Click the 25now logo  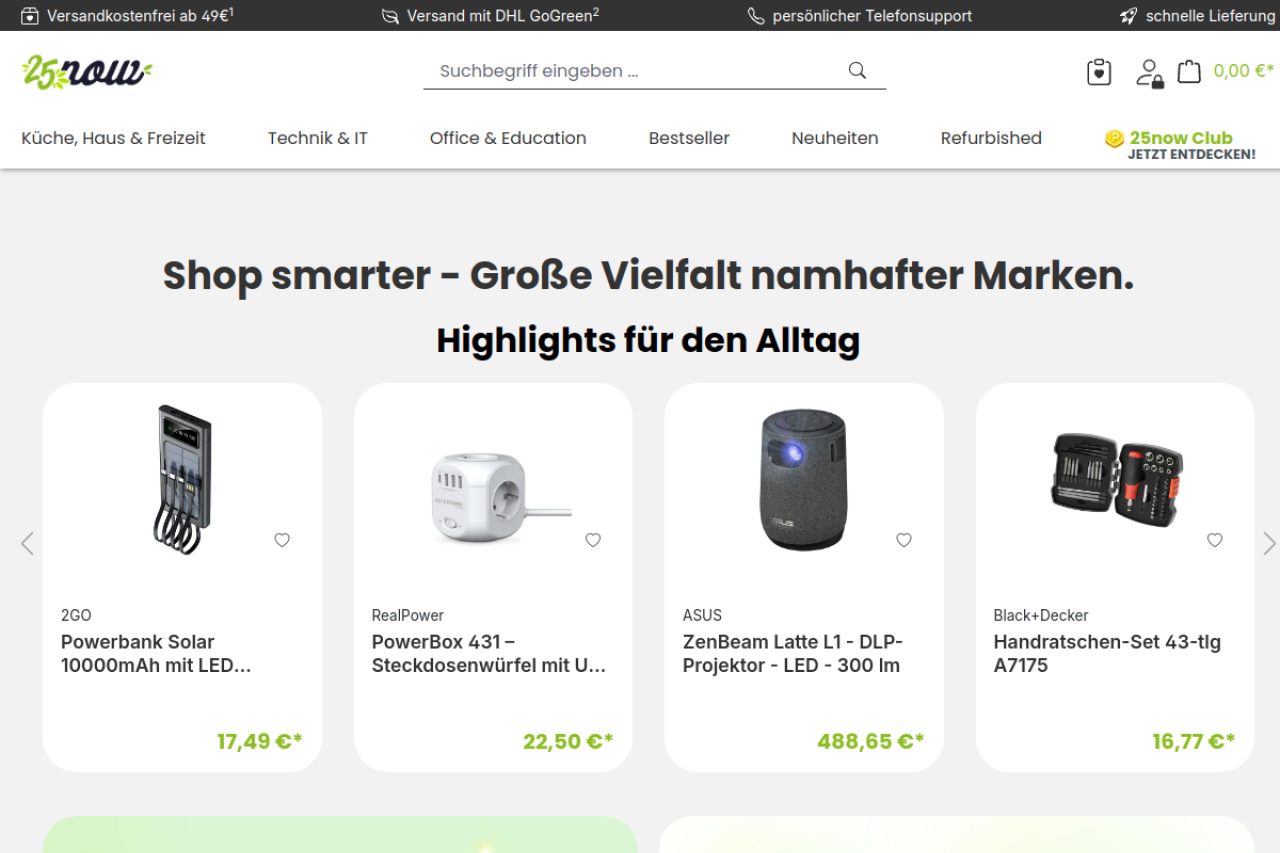pos(87,72)
